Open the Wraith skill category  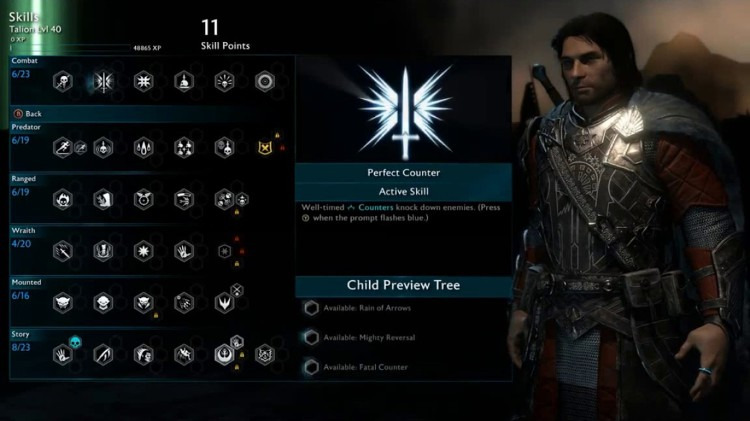23,231
